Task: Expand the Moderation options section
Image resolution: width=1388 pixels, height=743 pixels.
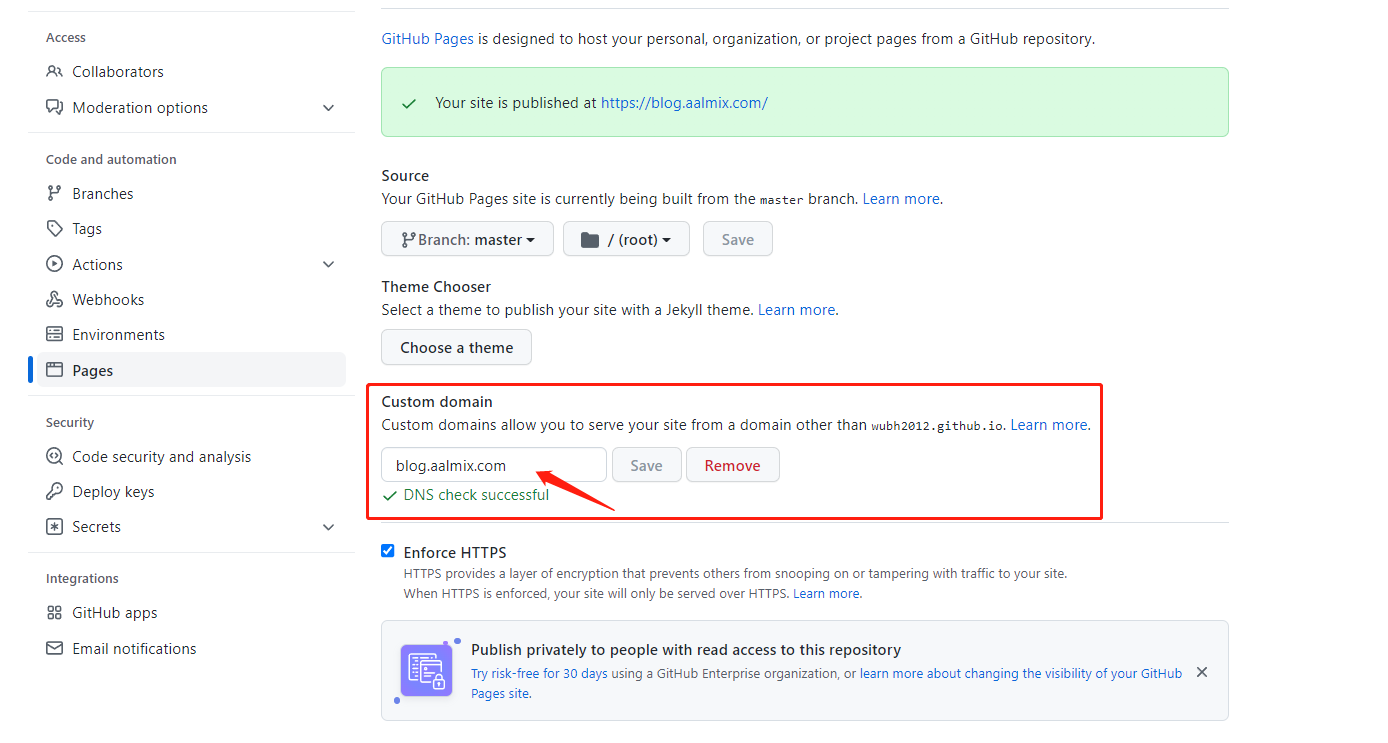Action: [328, 108]
